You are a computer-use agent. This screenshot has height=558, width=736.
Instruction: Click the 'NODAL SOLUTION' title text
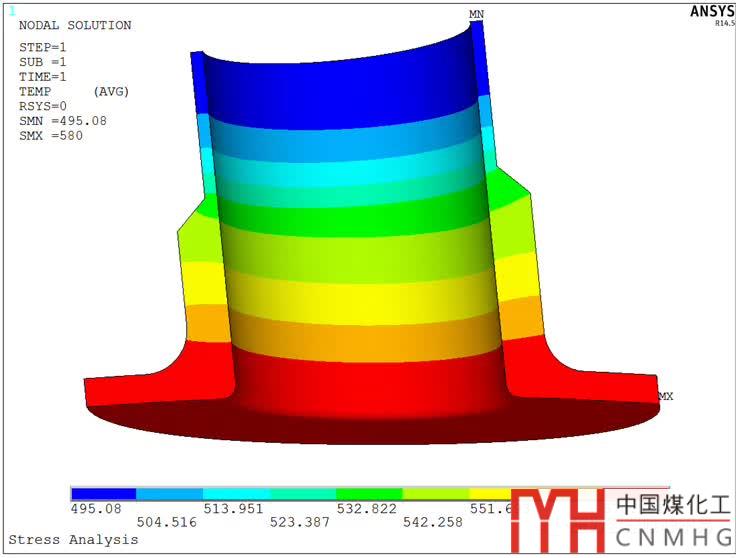[x=75, y=25]
